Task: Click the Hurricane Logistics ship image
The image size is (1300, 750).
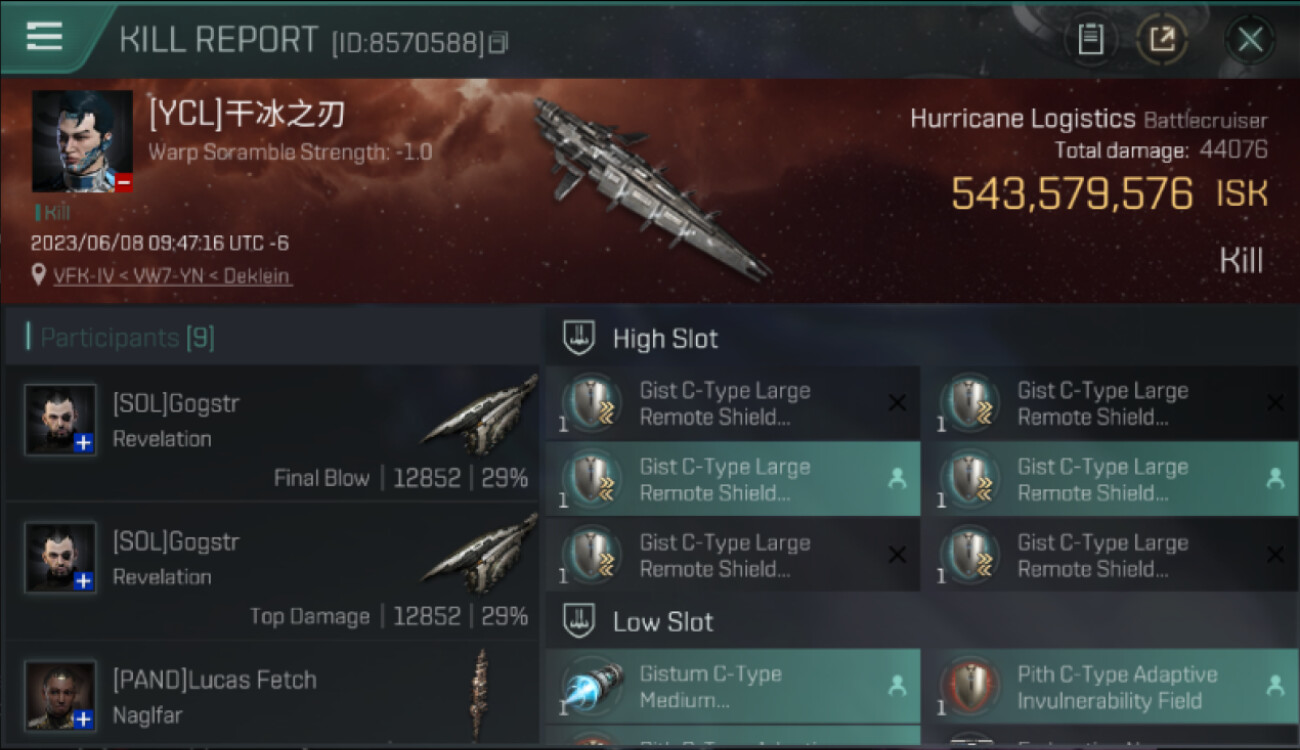Action: (651, 188)
